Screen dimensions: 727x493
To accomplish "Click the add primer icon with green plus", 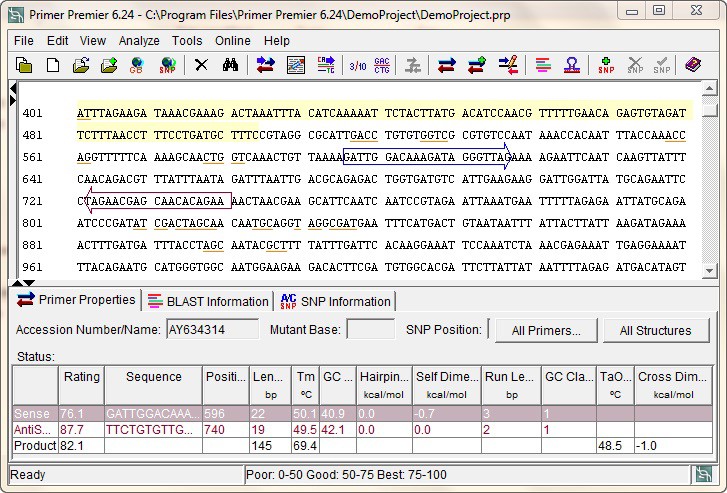I will tap(477, 65).
